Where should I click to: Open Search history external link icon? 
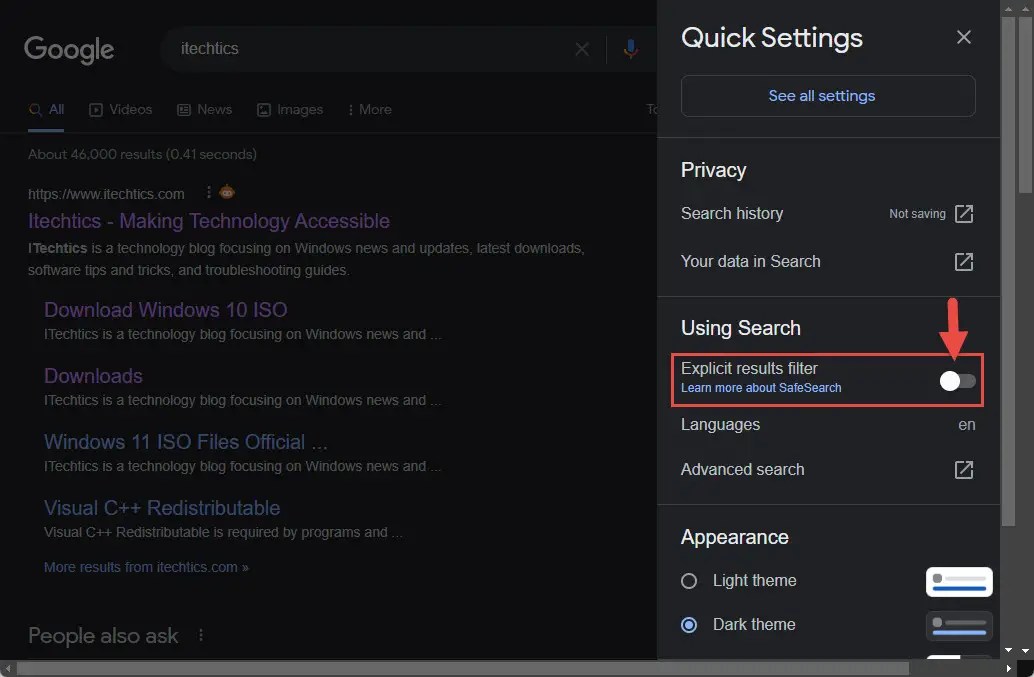[x=963, y=213]
